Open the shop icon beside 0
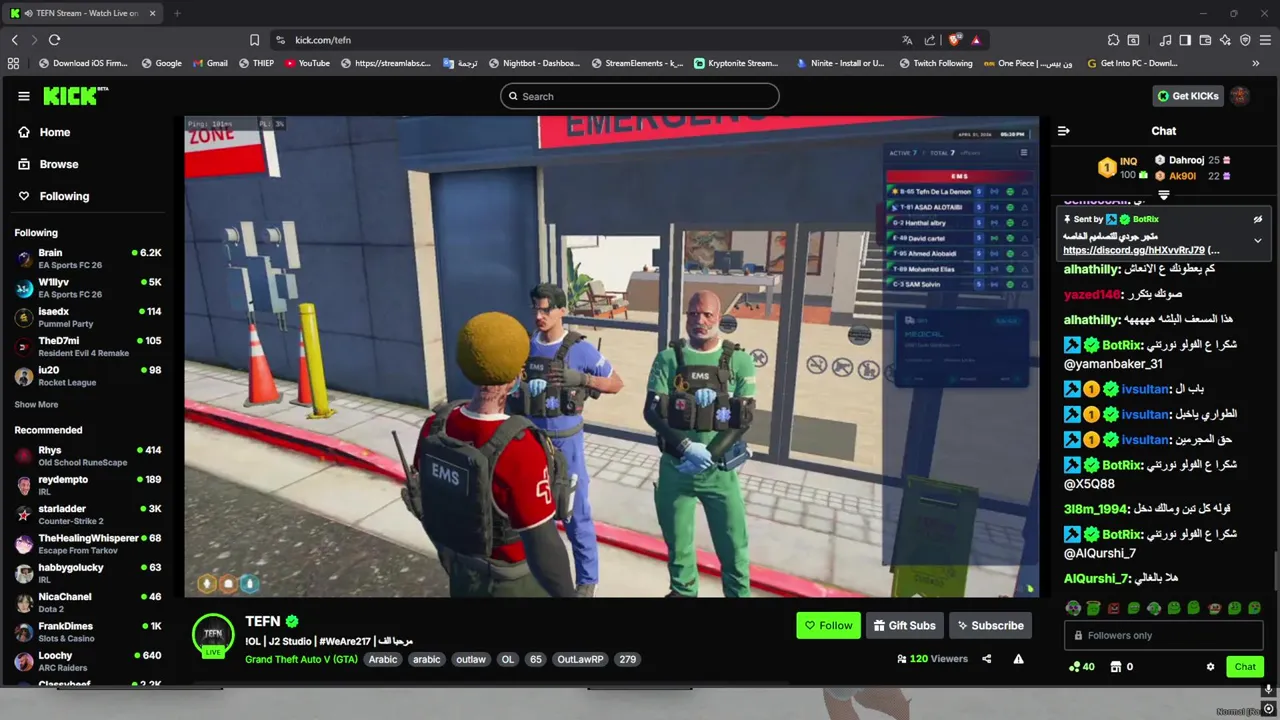This screenshot has height=720, width=1280. tap(1116, 667)
